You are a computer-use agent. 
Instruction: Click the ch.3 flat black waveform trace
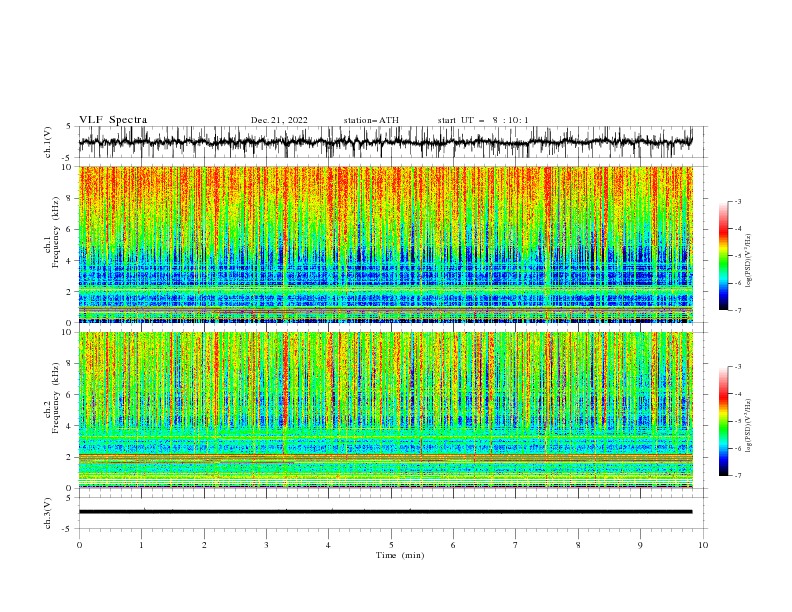pyautogui.click(x=385, y=512)
